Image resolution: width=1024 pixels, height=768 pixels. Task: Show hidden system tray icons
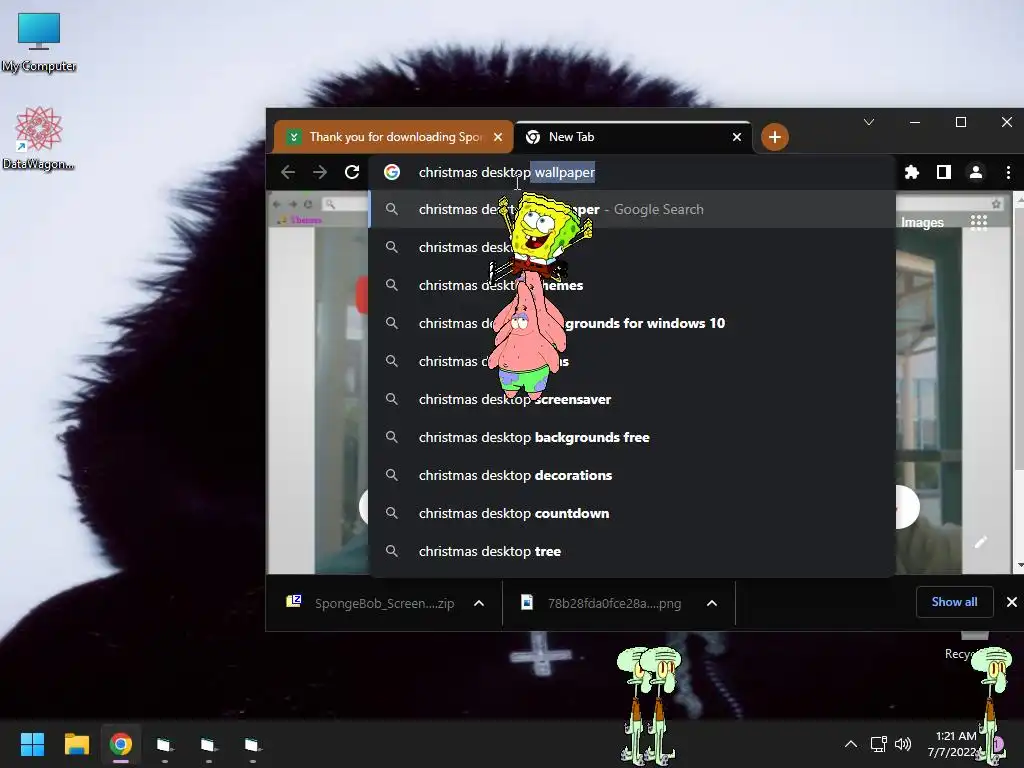point(851,744)
